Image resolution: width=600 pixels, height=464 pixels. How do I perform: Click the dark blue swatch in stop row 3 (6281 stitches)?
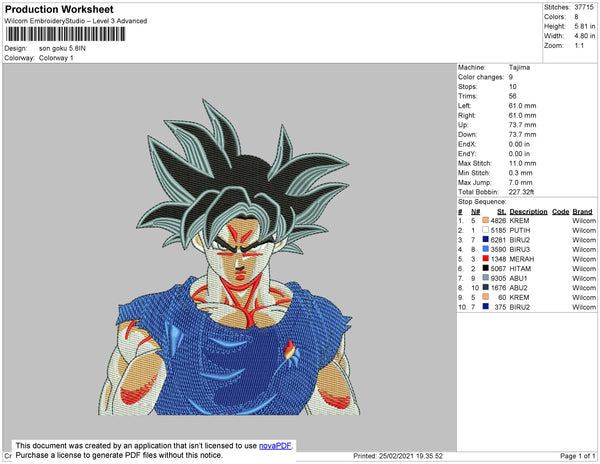click(x=486, y=239)
